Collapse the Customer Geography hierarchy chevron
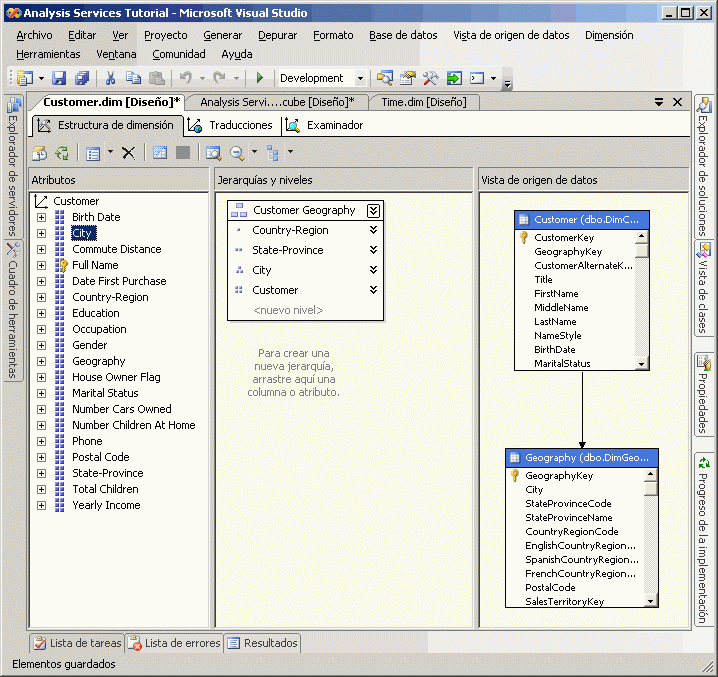The width and height of the screenshot is (718, 677). pyautogui.click(x=374, y=210)
